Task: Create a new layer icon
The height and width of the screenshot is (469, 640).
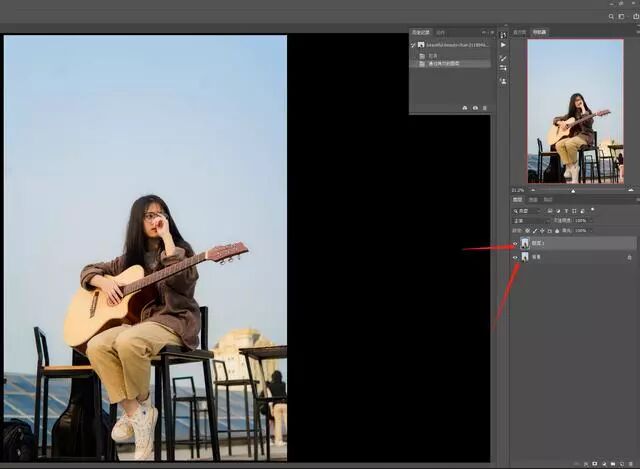Action: click(x=622, y=464)
